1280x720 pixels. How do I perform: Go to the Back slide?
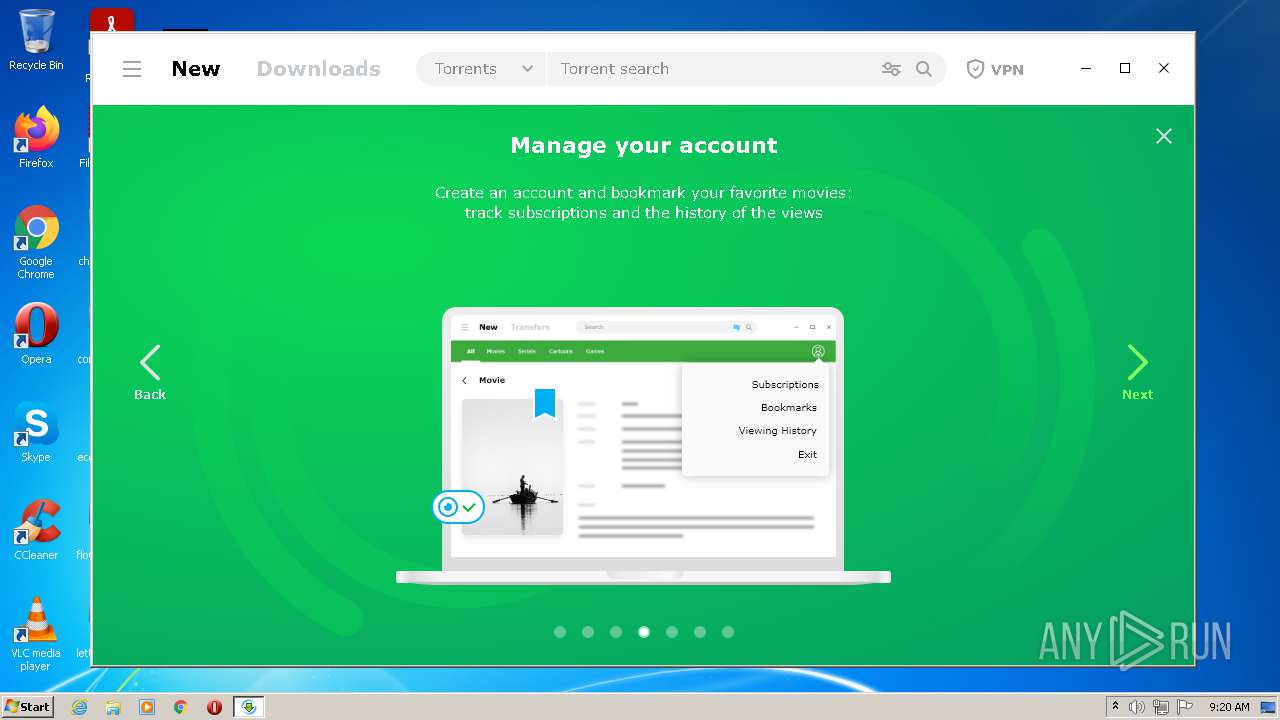150,372
